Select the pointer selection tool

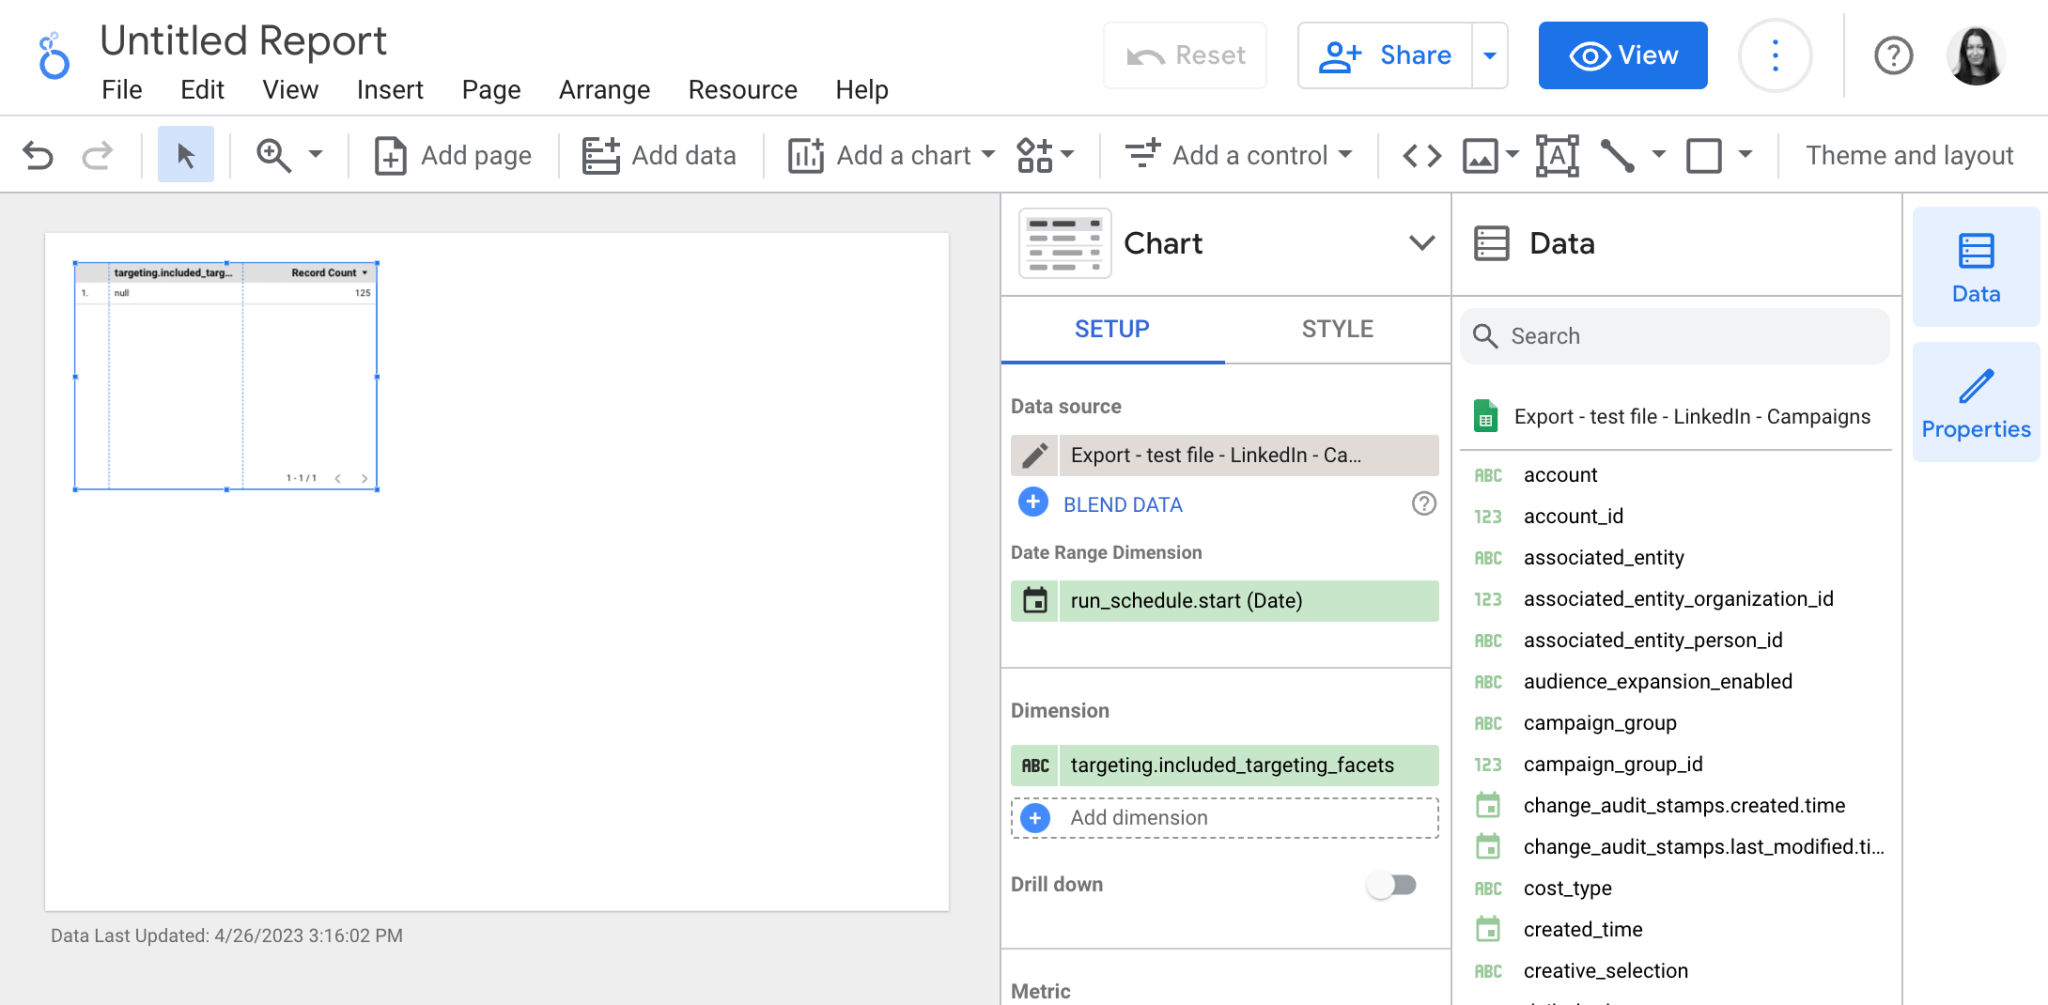(x=186, y=155)
